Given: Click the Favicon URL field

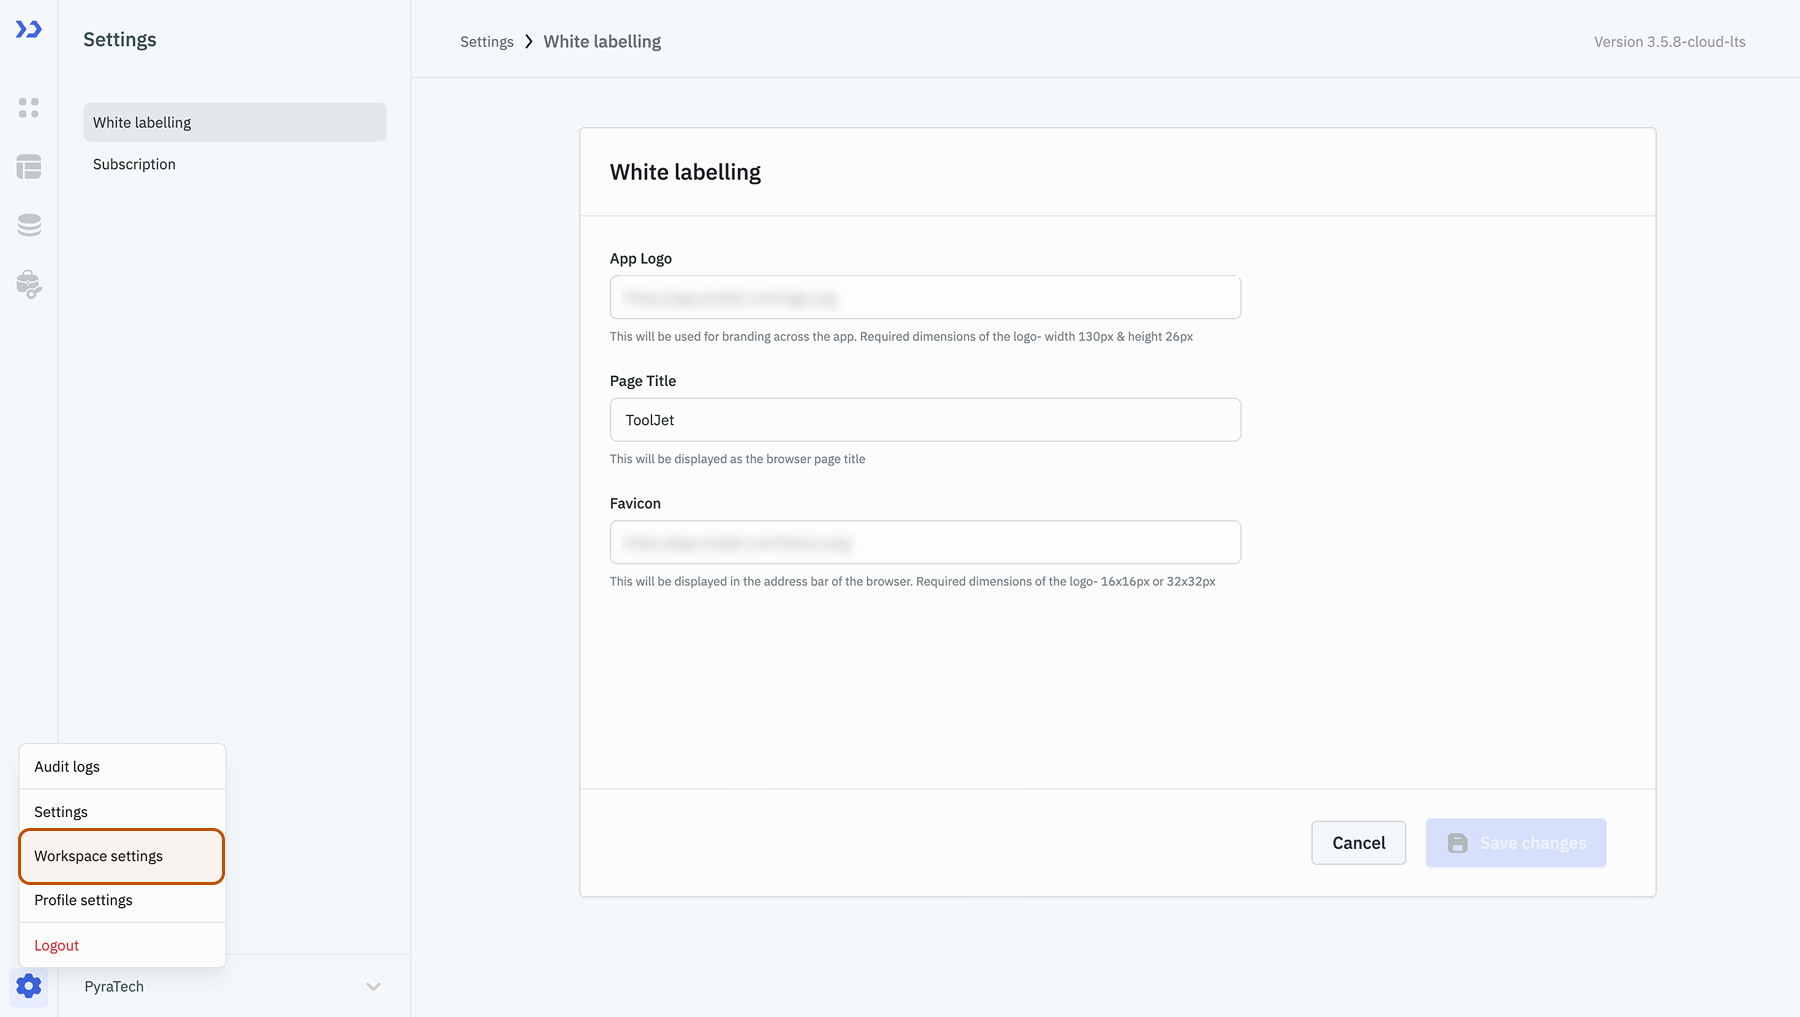Looking at the screenshot, I should click(x=924, y=541).
